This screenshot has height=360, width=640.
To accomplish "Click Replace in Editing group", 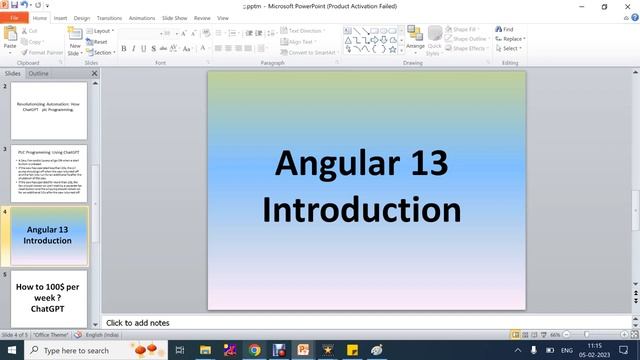I will coord(510,39).
